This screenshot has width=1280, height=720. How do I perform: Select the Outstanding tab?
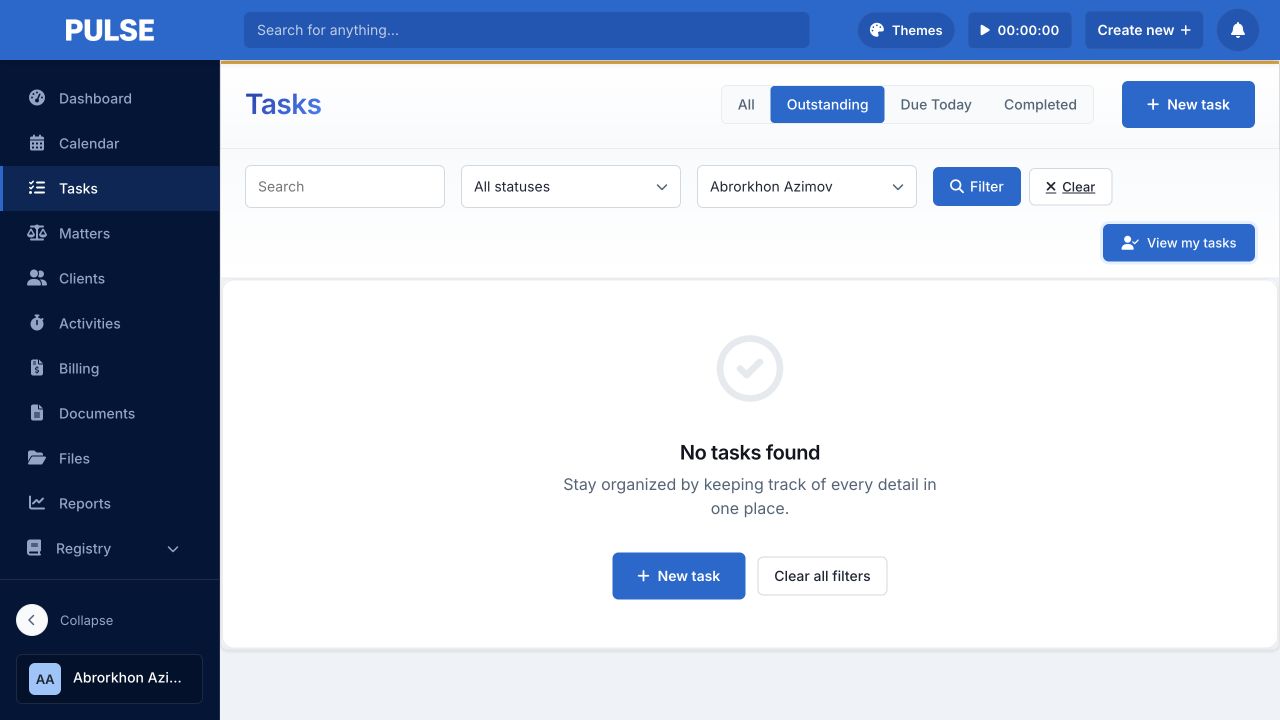(x=827, y=104)
